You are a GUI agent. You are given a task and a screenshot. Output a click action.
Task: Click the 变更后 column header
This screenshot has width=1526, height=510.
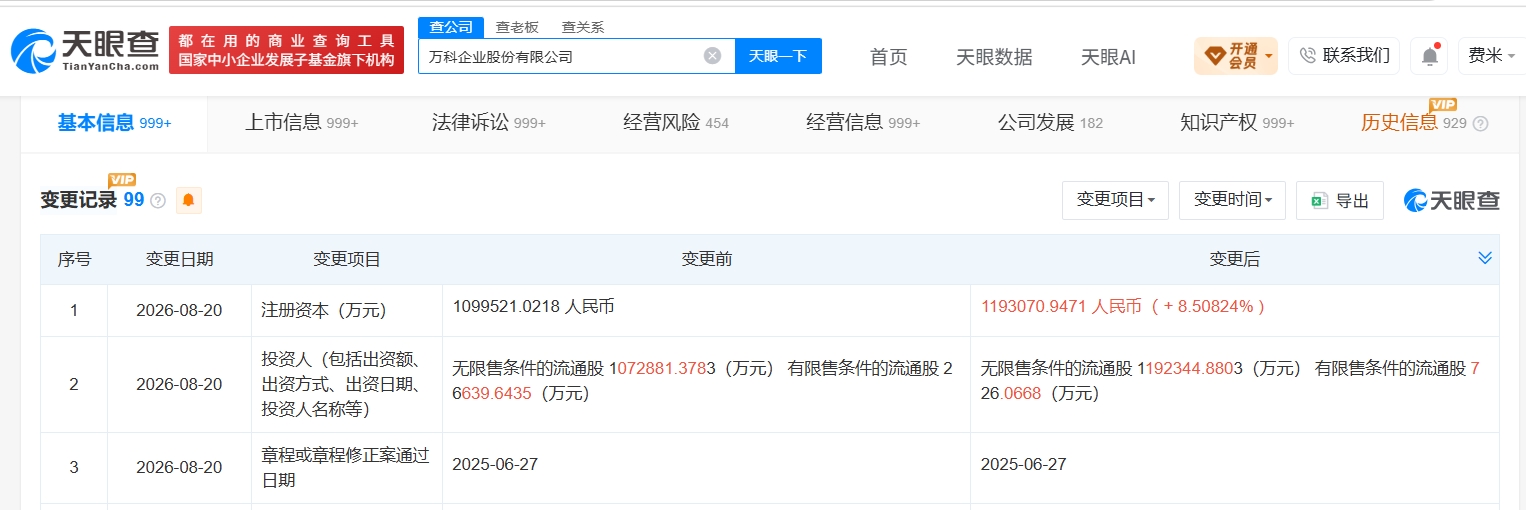(1234, 259)
